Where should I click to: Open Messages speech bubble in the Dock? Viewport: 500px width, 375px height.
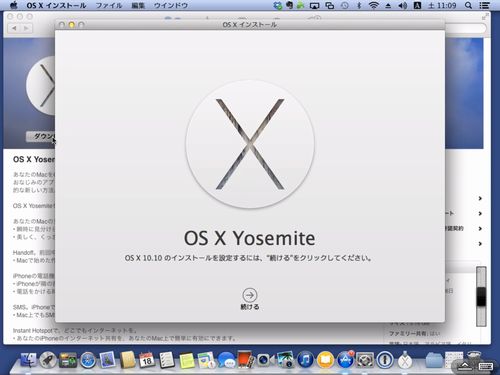pyautogui.click(x=227, y=360)
